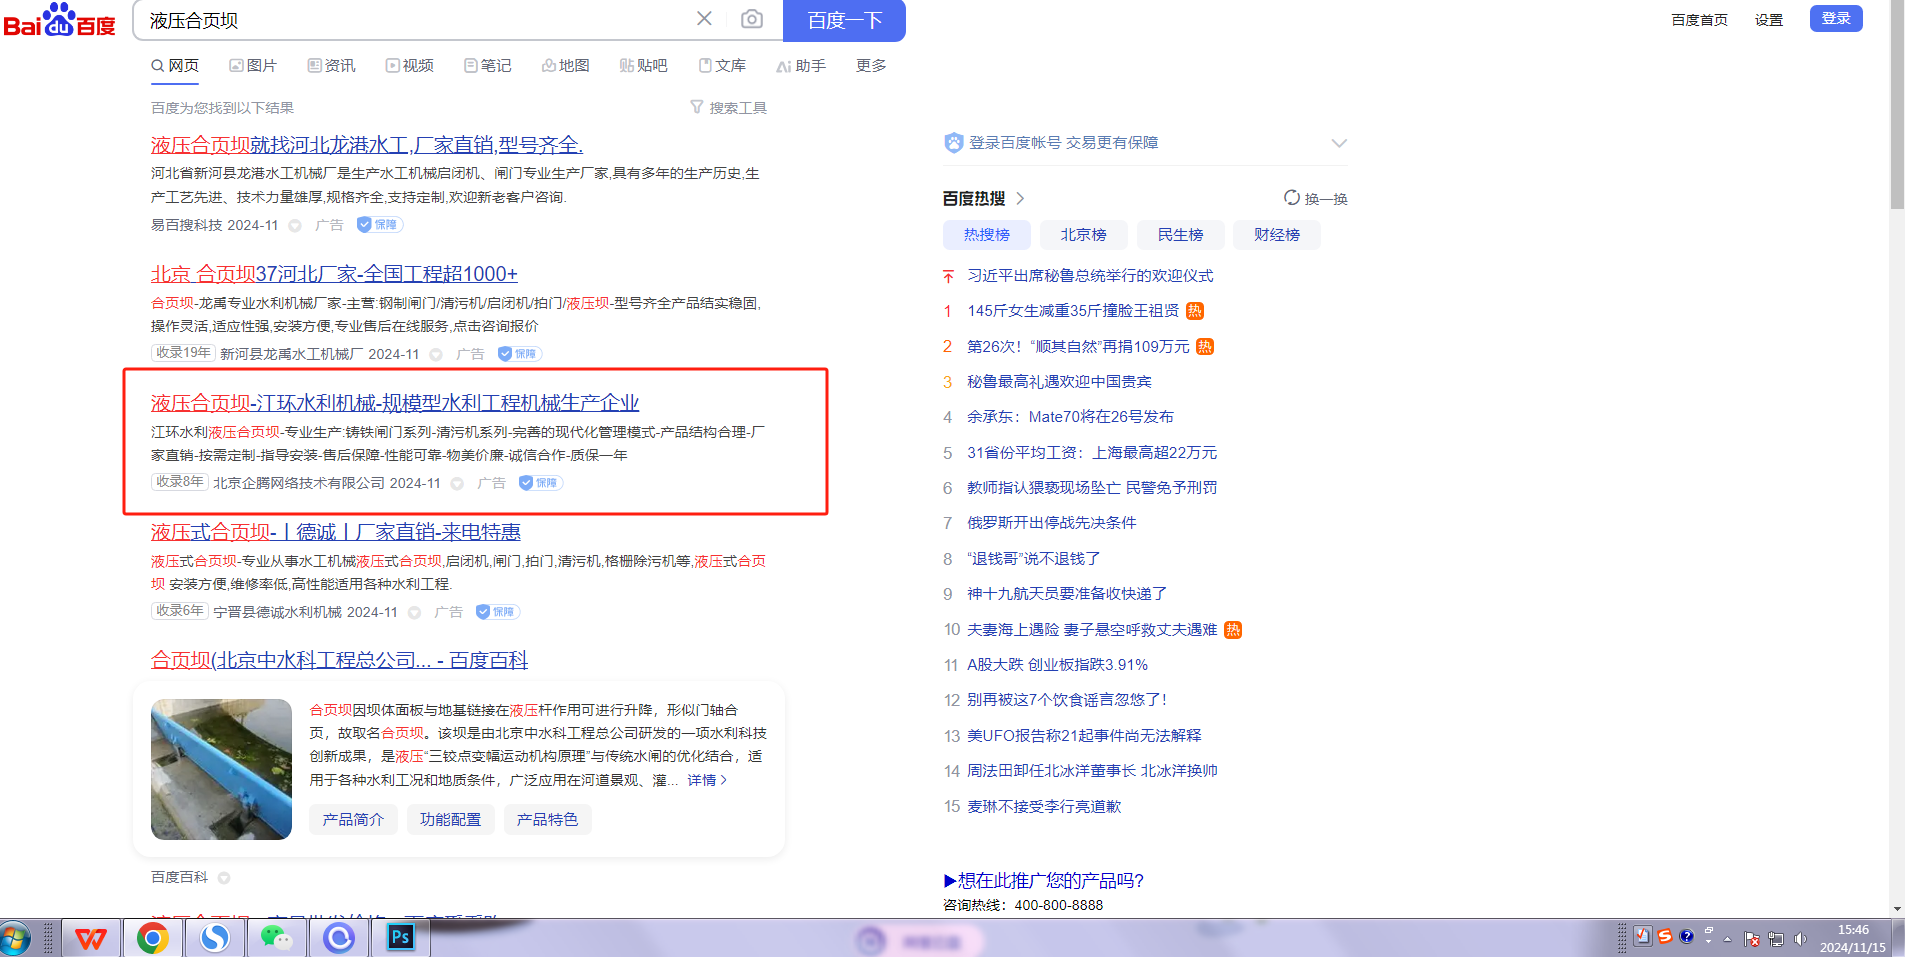Refresh hot list with 换一换
The image size is (1905, 957).
point(1316,198)
